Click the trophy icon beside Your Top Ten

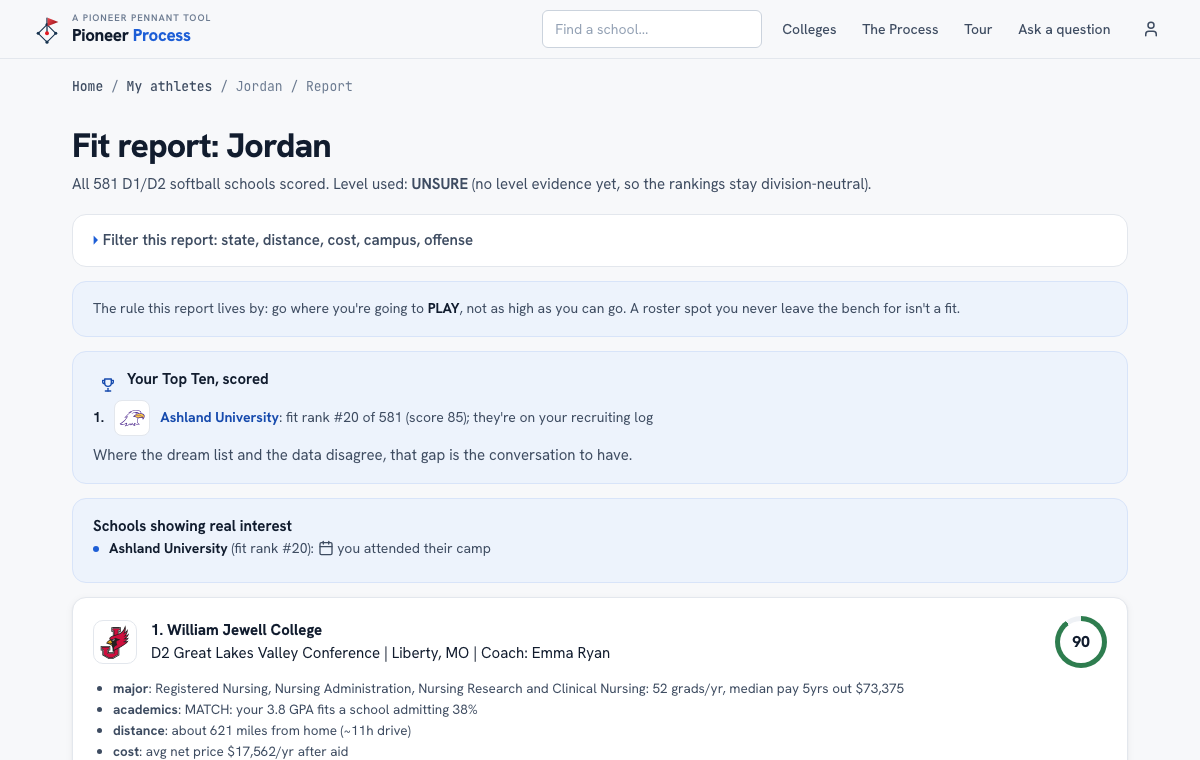(x=108, y=384)
